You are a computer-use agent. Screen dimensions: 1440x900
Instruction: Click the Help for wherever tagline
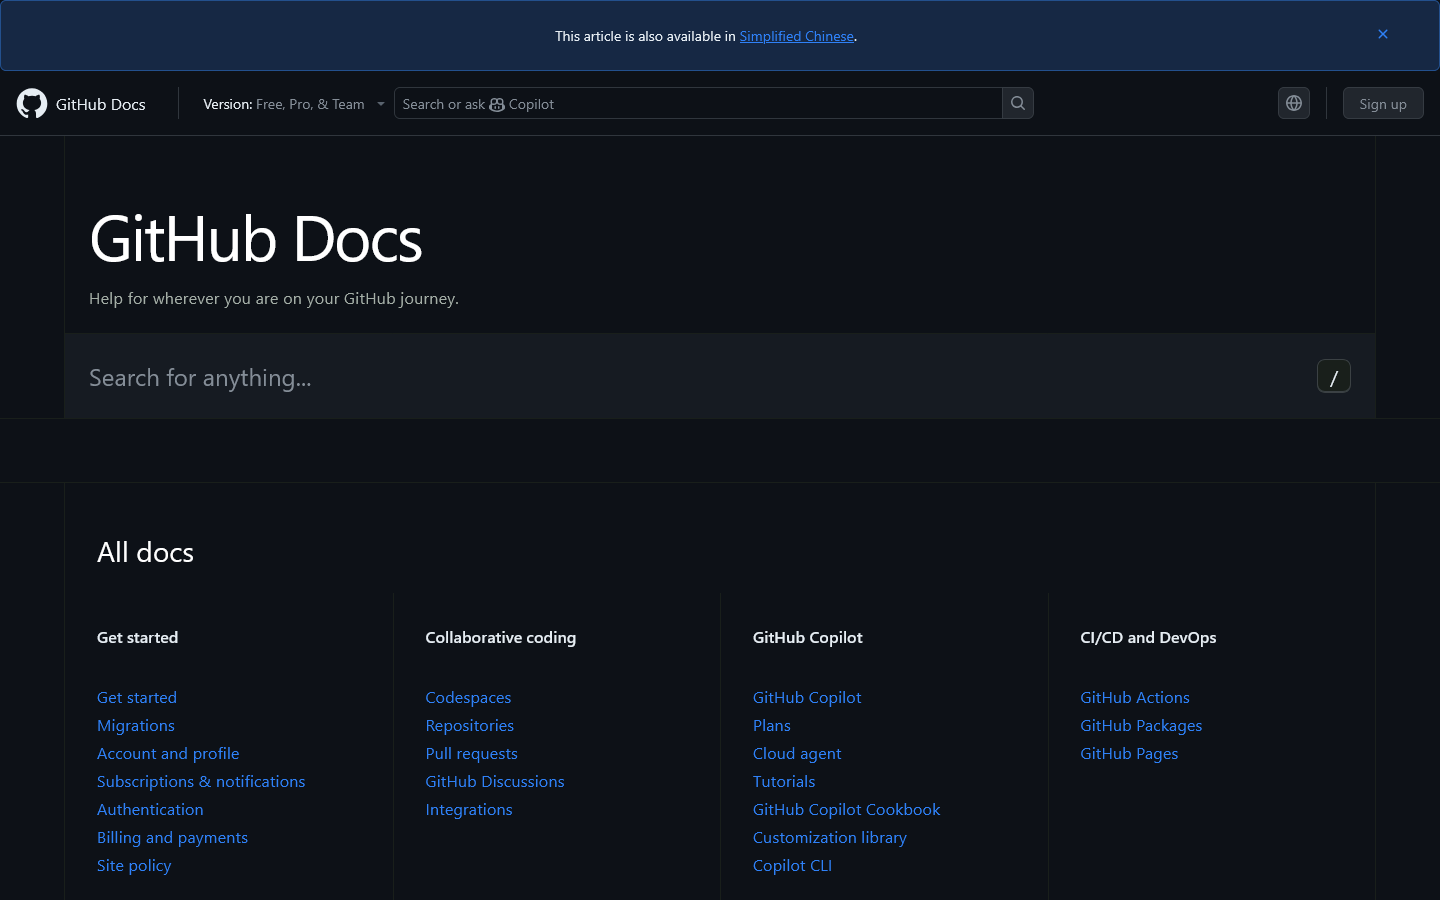pos(274,298)
